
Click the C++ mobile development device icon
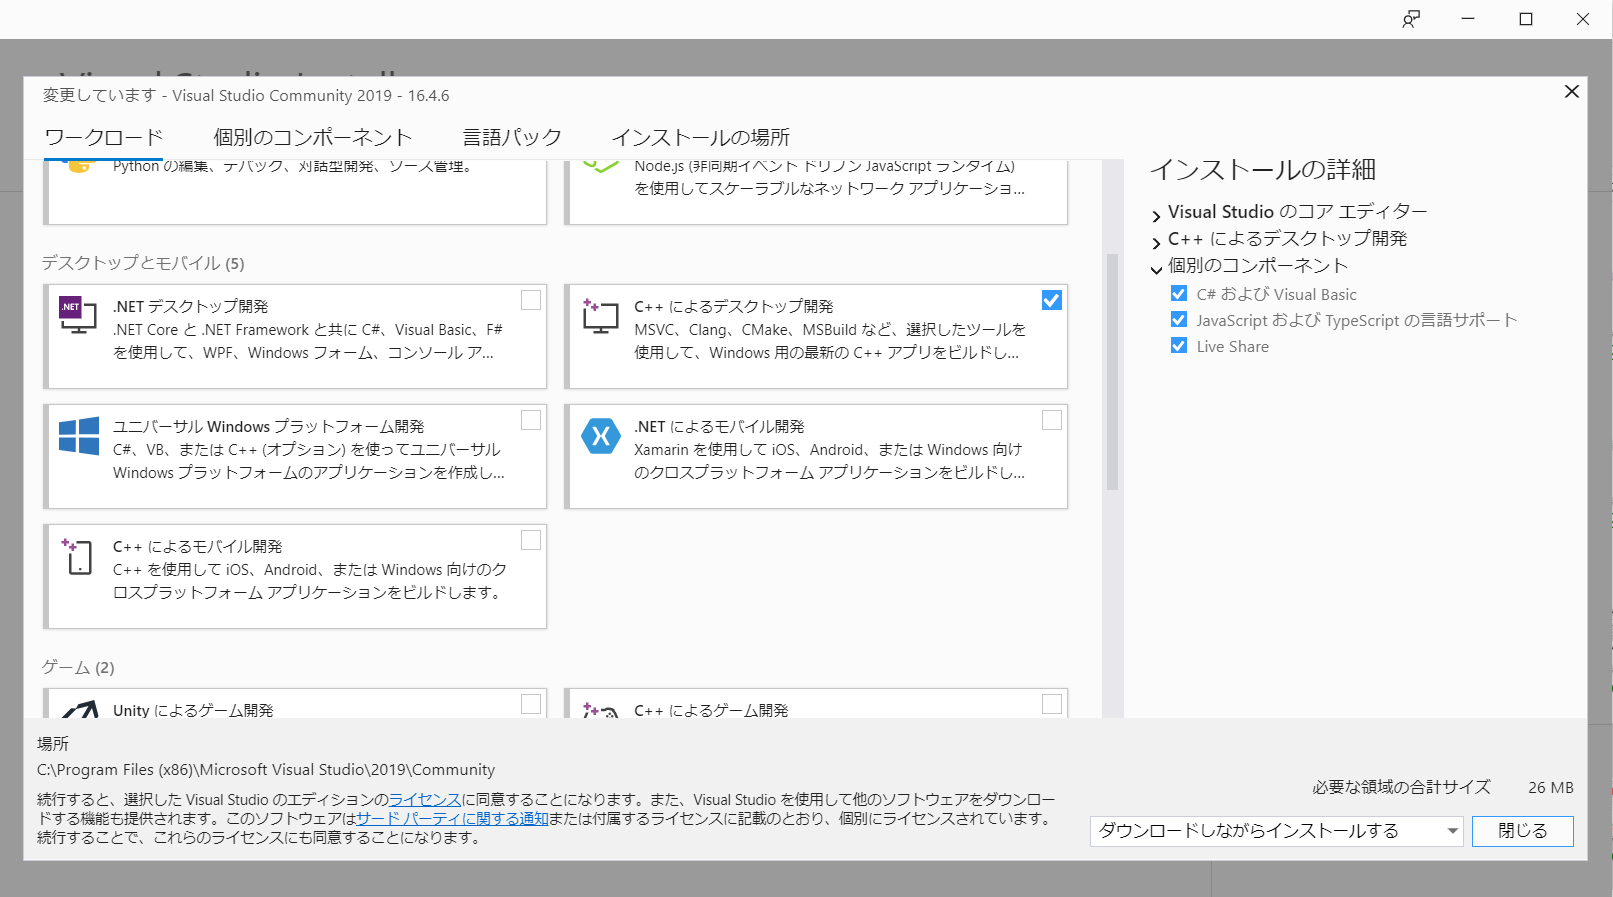(77, 556)
